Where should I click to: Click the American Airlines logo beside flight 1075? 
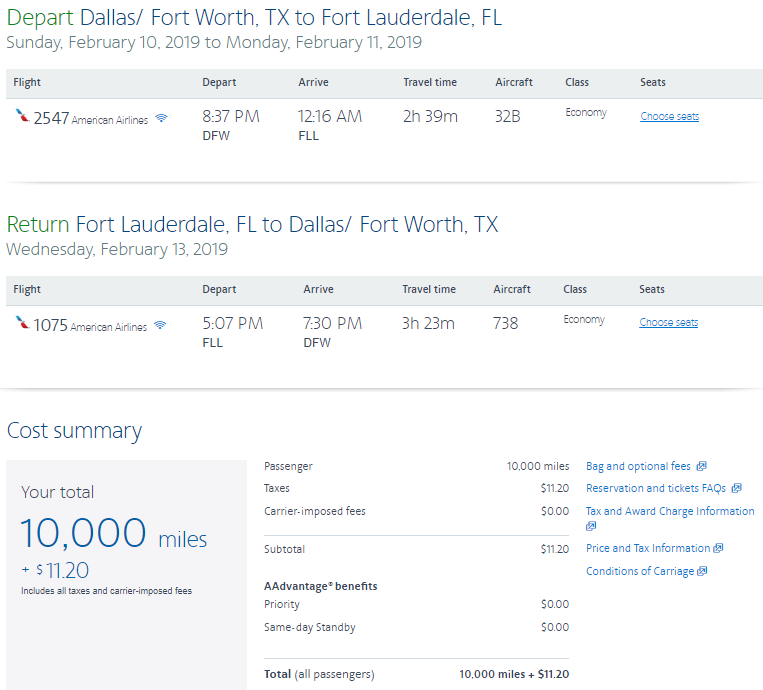click(22, 324)
